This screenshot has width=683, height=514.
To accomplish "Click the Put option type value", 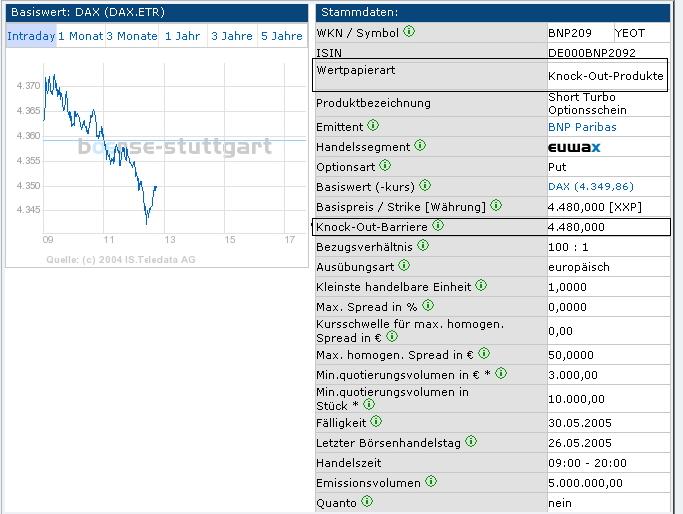I will pyautogui.click(x=557, y=167).
